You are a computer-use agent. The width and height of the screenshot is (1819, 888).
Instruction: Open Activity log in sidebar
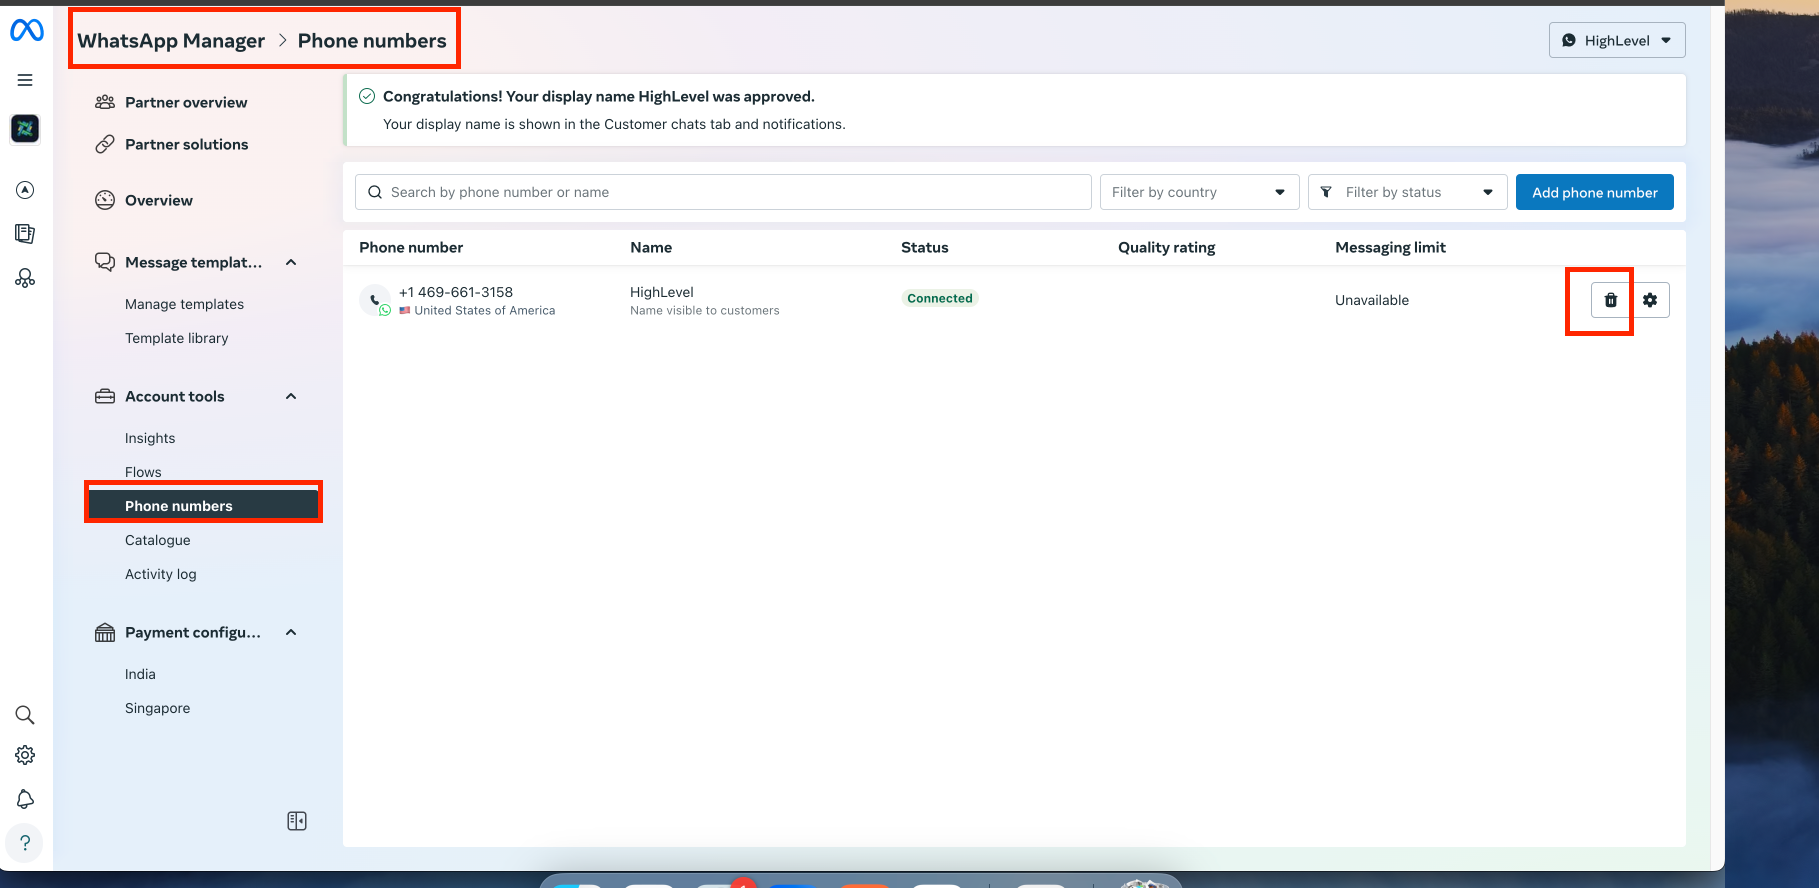pos(160,574)
